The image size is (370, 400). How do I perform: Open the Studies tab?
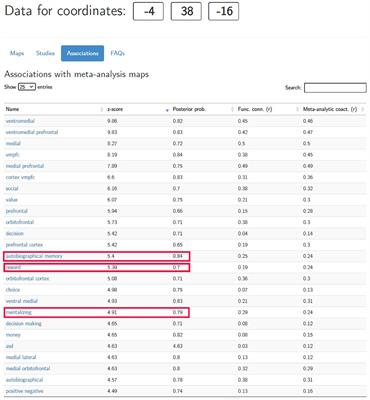click(x=45, y=53)
